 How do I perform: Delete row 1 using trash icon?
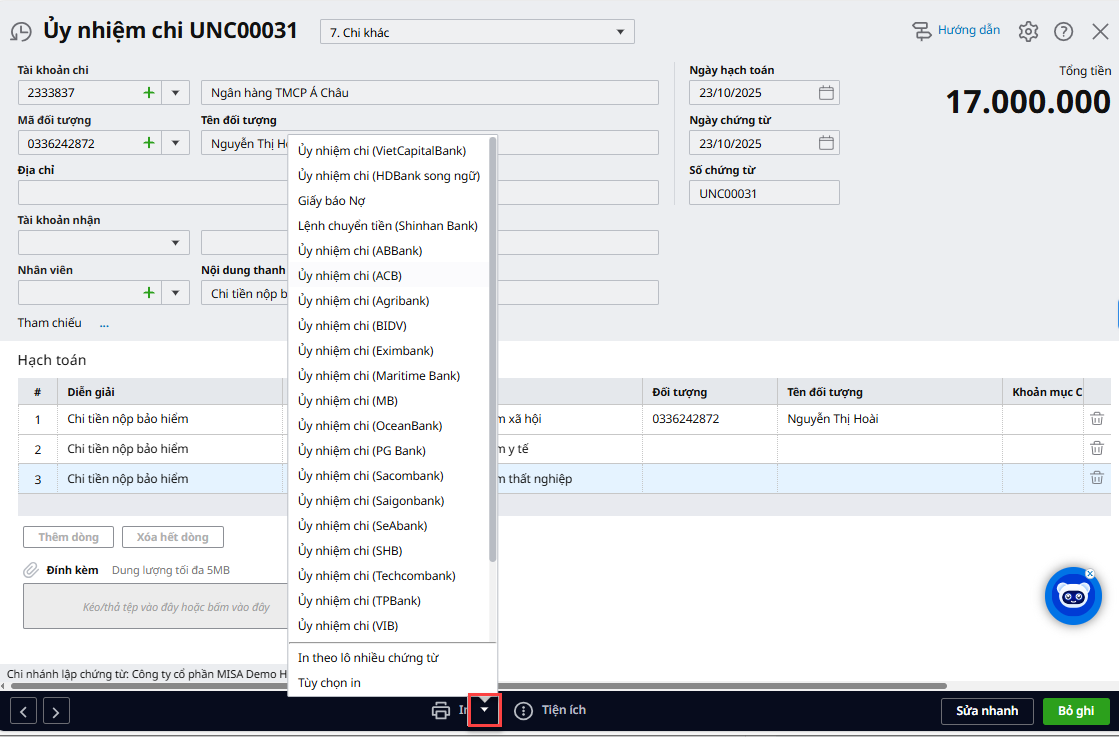(1097, 419)
